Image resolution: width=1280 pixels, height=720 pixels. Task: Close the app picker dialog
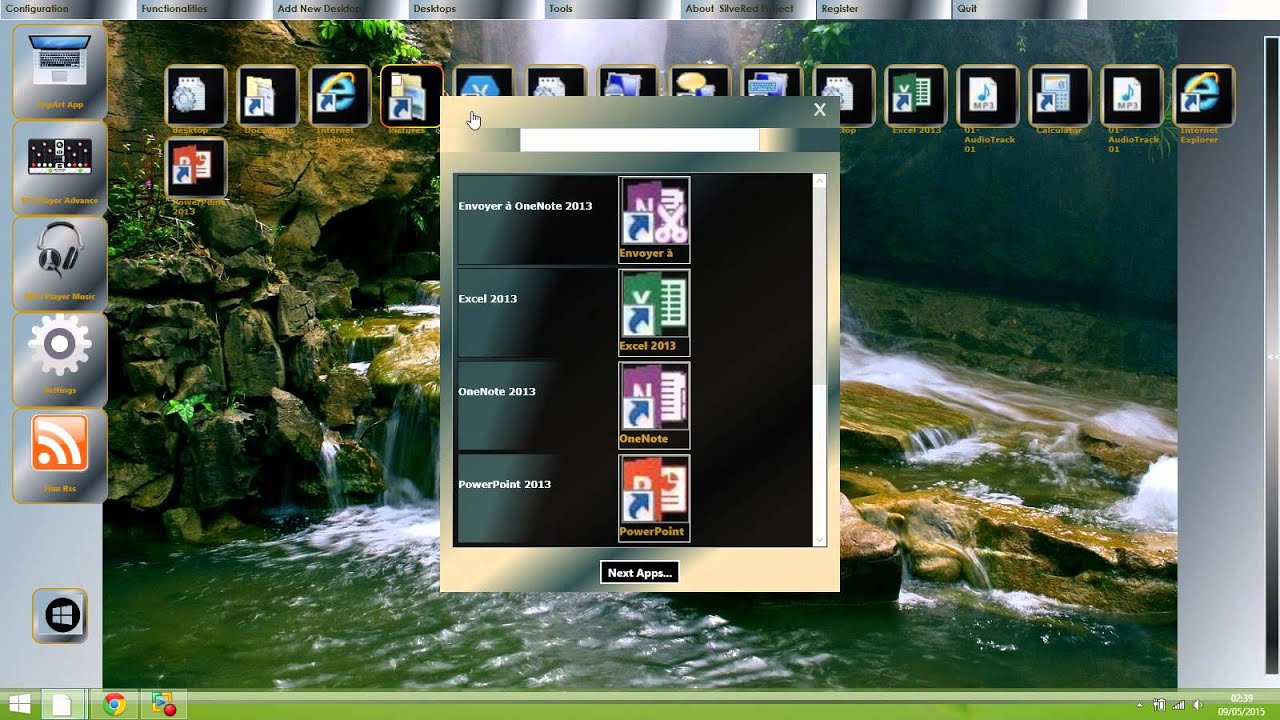point(820,110)
